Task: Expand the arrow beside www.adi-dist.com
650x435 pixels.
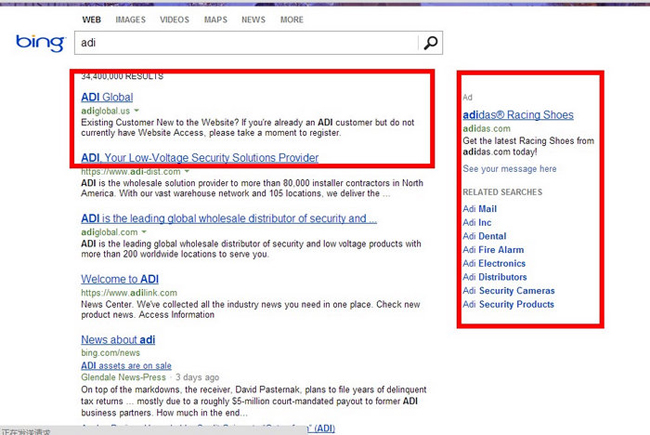Action: 186,172
